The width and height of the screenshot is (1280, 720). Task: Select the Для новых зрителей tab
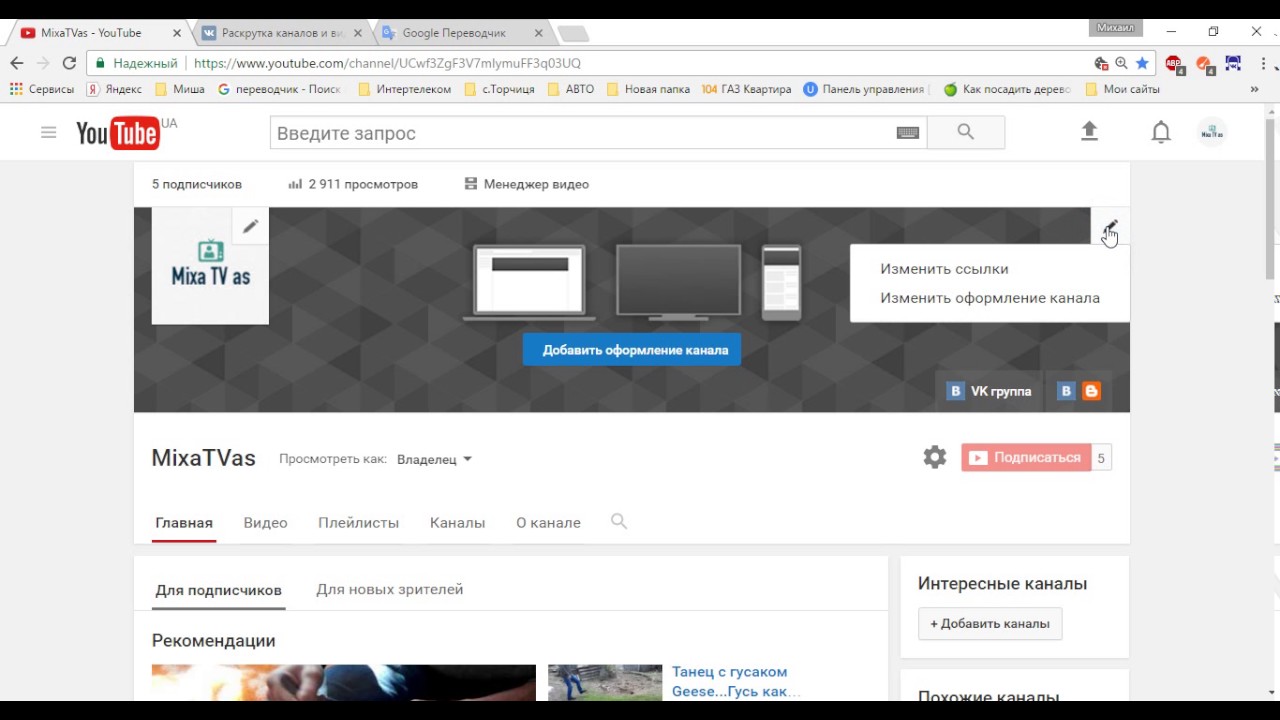pos(390,589)
